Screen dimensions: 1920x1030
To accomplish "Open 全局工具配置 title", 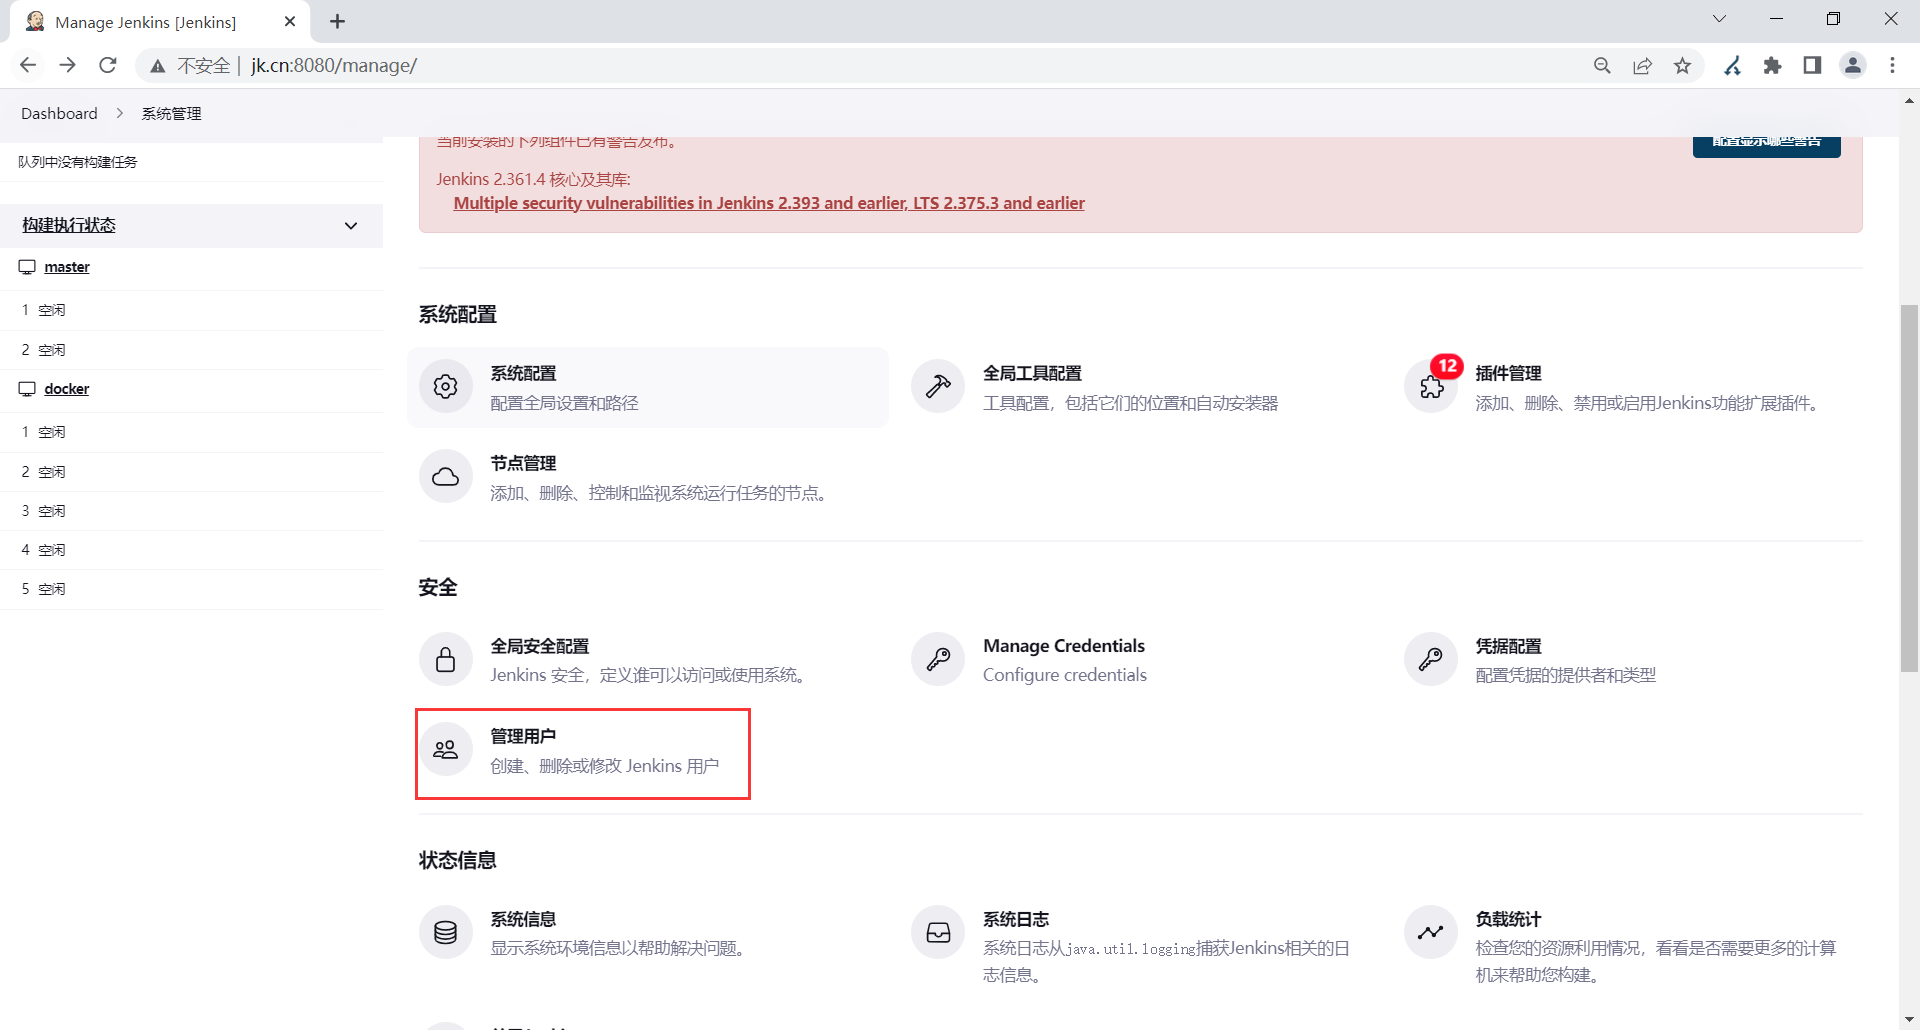I will 1032,373.
